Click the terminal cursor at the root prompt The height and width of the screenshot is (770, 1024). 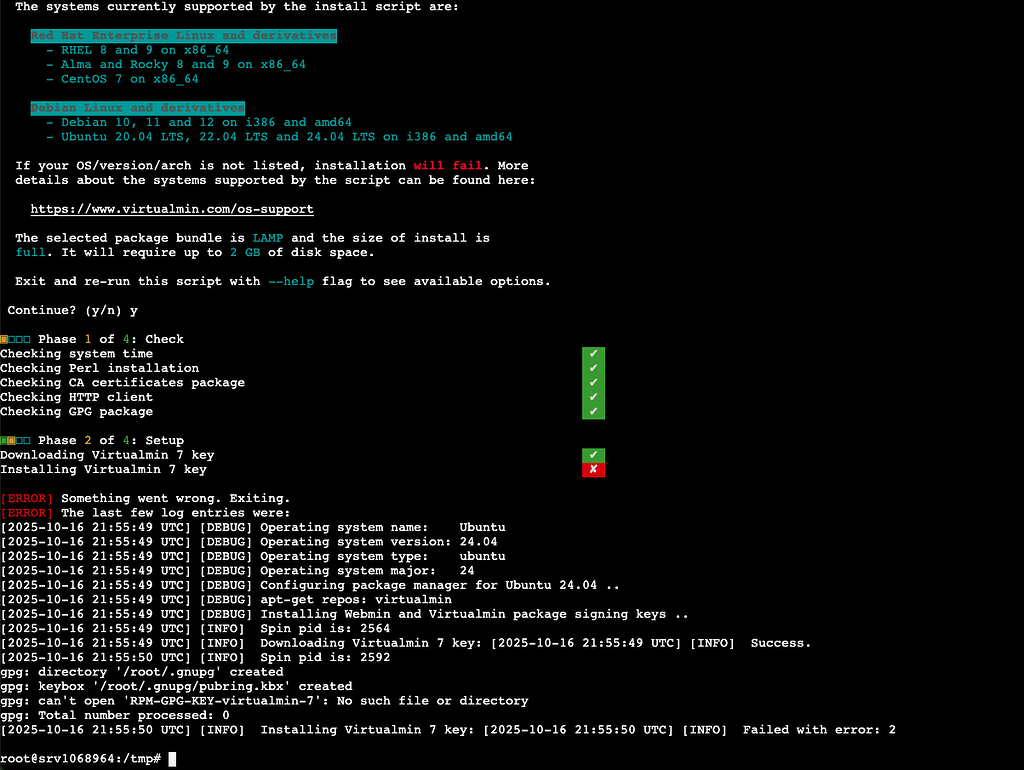pos(173,759)
